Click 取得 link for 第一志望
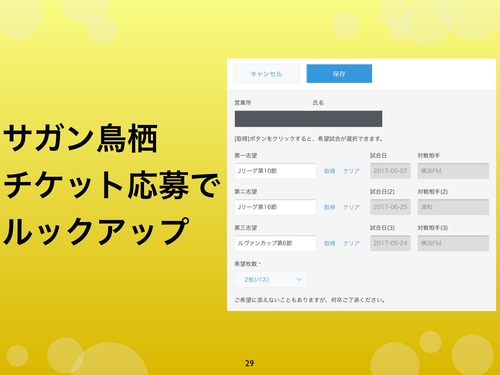Viewport: 500px width, 375px height. [x=329, y=171]
